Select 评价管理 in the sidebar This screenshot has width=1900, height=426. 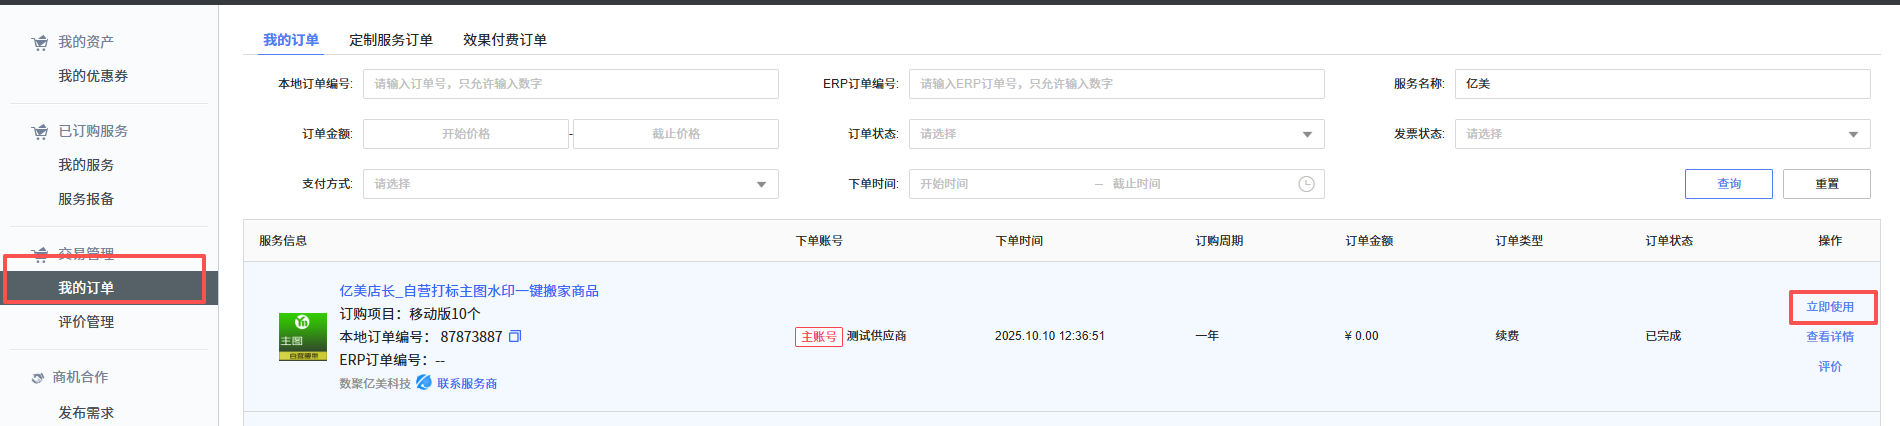coord(86,322)
